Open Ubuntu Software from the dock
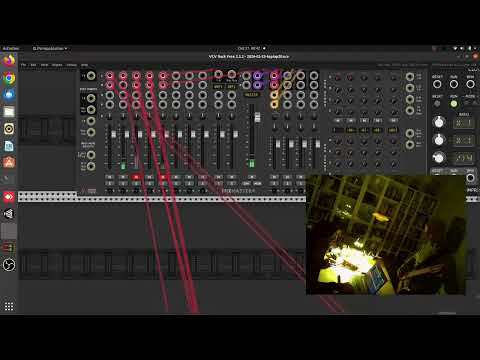The width and height of the screenshot is (480, 360). click(x=9, y=163)
